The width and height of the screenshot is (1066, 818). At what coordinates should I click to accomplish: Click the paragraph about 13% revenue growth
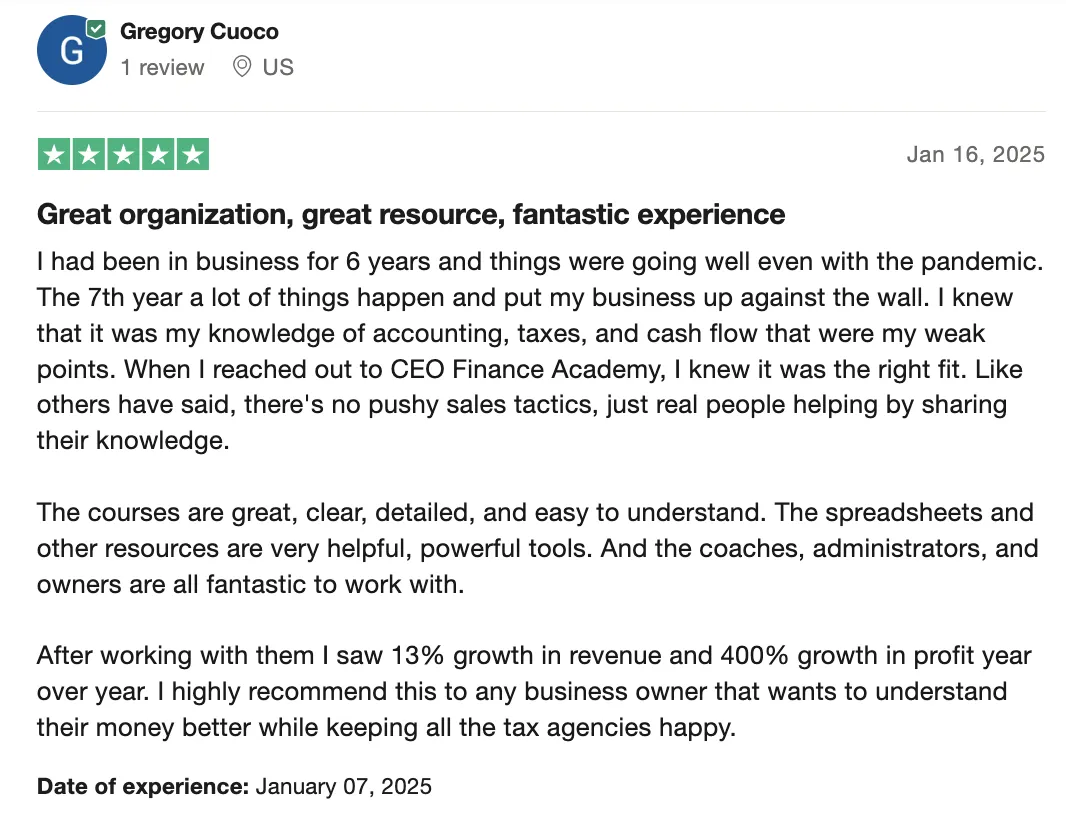coord(534,692)
